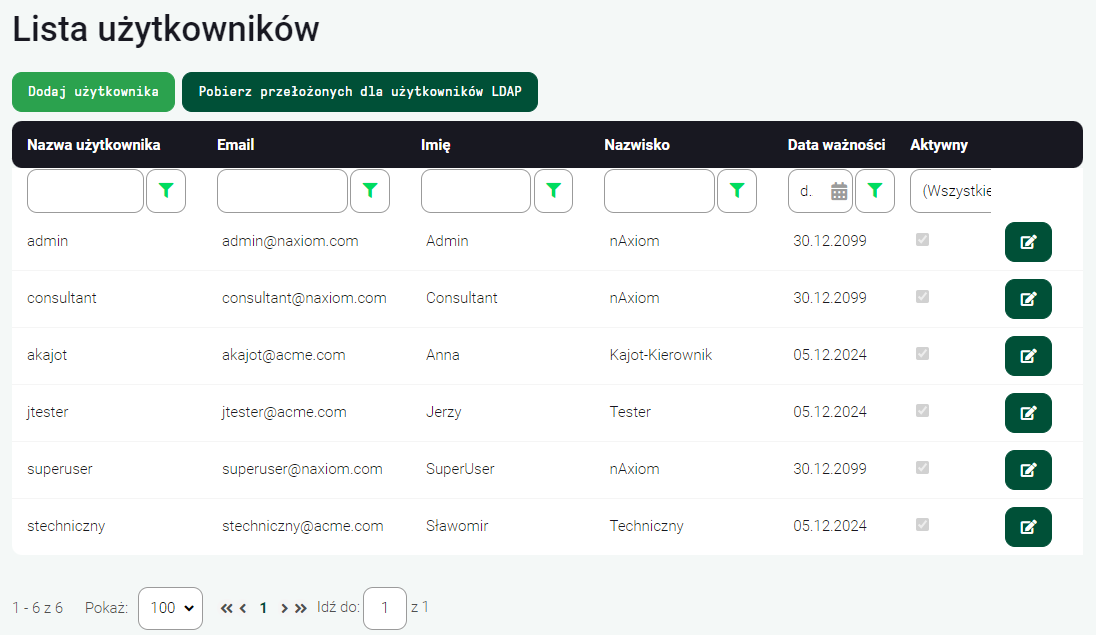Activate the filter icon for Imię column
This screenshot has width=1096, height=635.
[553, 190]
